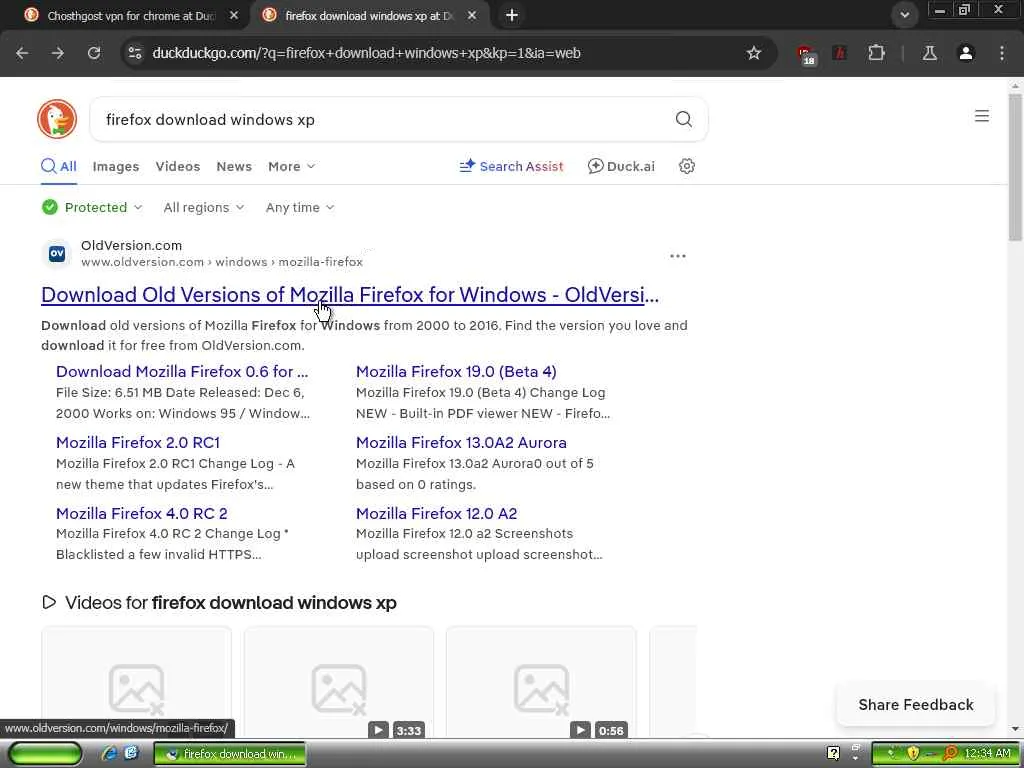Expand the Any time filter

tap(300, 207)
